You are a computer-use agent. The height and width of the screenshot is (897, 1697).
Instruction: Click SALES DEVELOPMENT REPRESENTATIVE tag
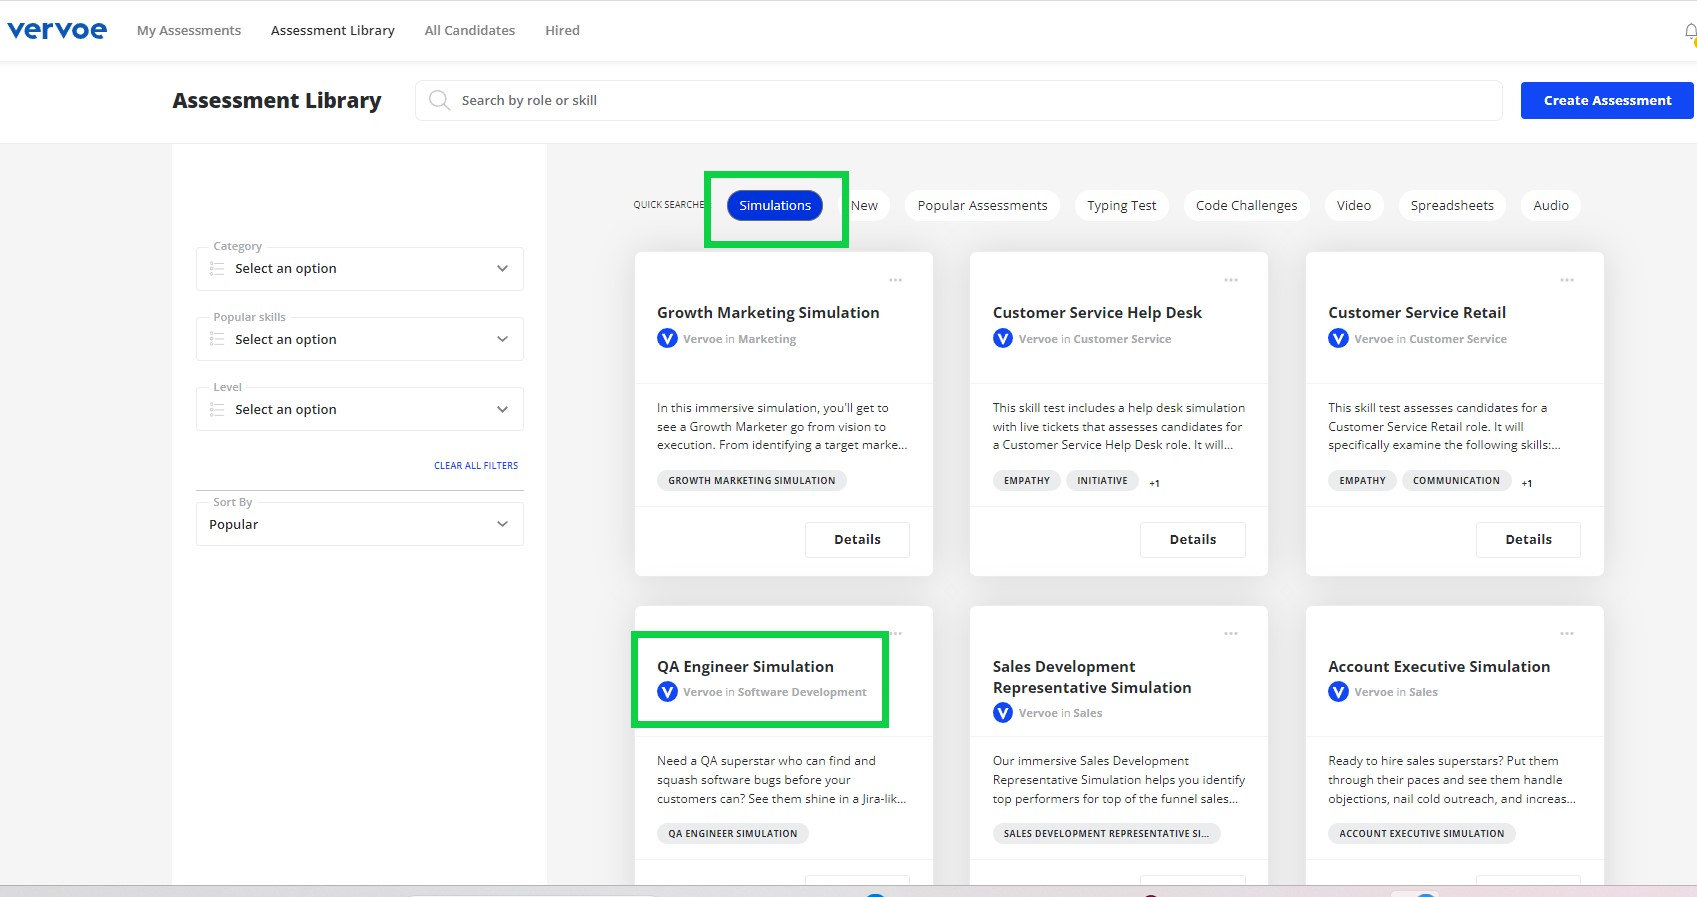tap(1106, 834)
